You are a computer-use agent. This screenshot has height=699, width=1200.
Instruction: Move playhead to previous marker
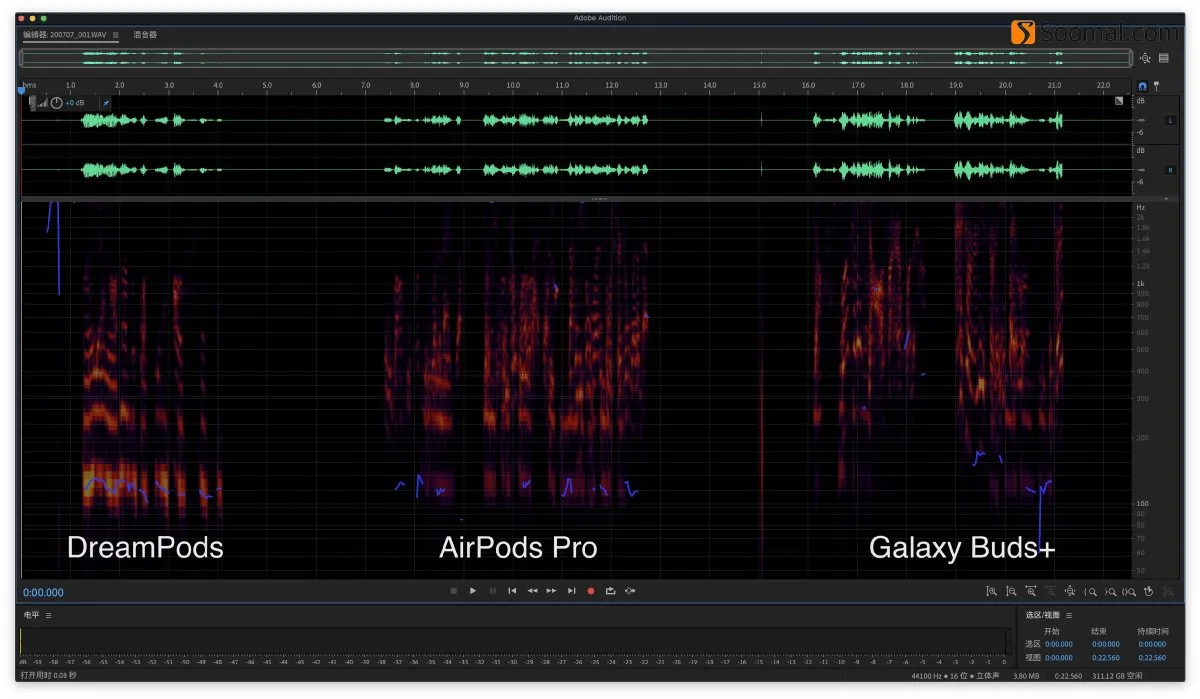click(x=512, y=591)
